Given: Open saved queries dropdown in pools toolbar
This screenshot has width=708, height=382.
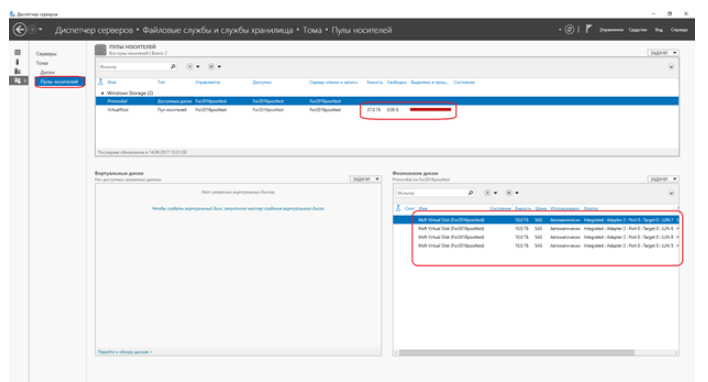Looking at the screenshot, I should click(214, 67).
